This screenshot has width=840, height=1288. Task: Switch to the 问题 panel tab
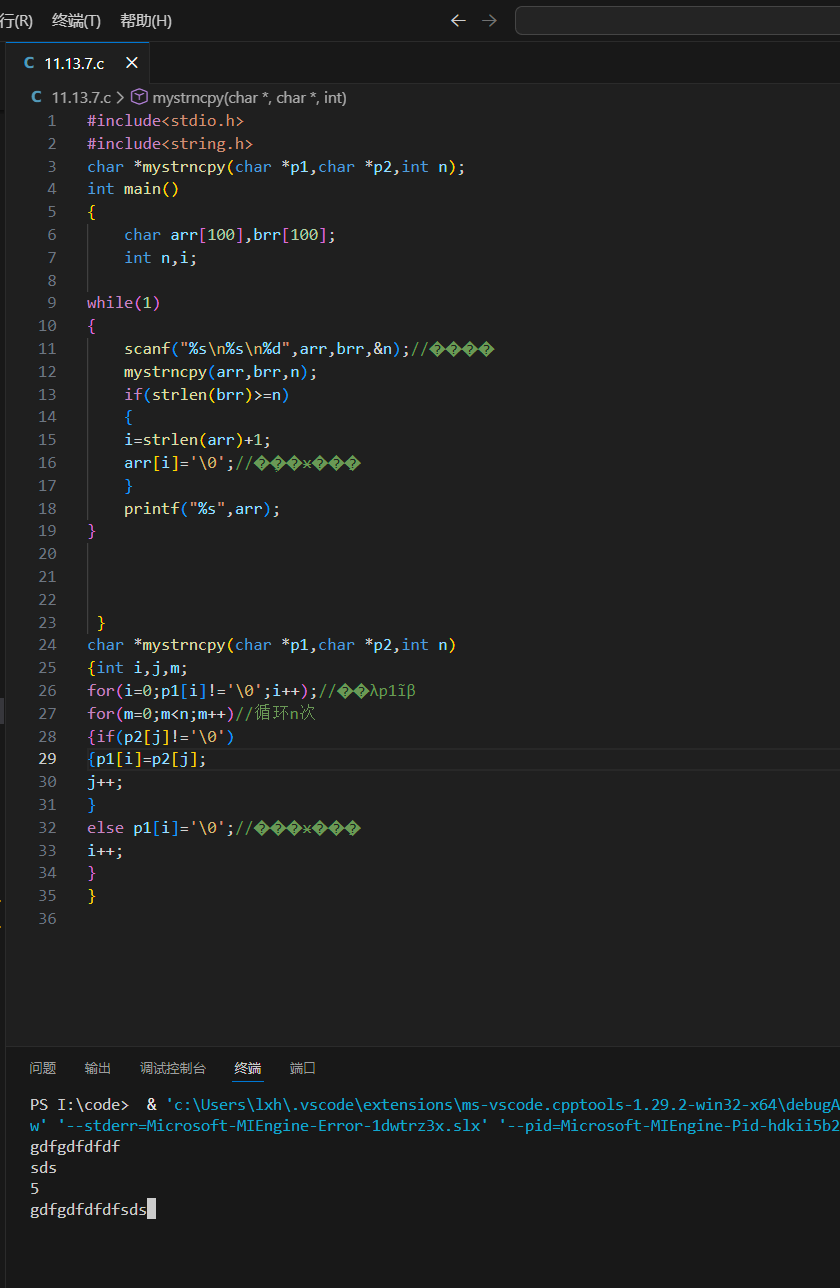tap(43, 1068)
